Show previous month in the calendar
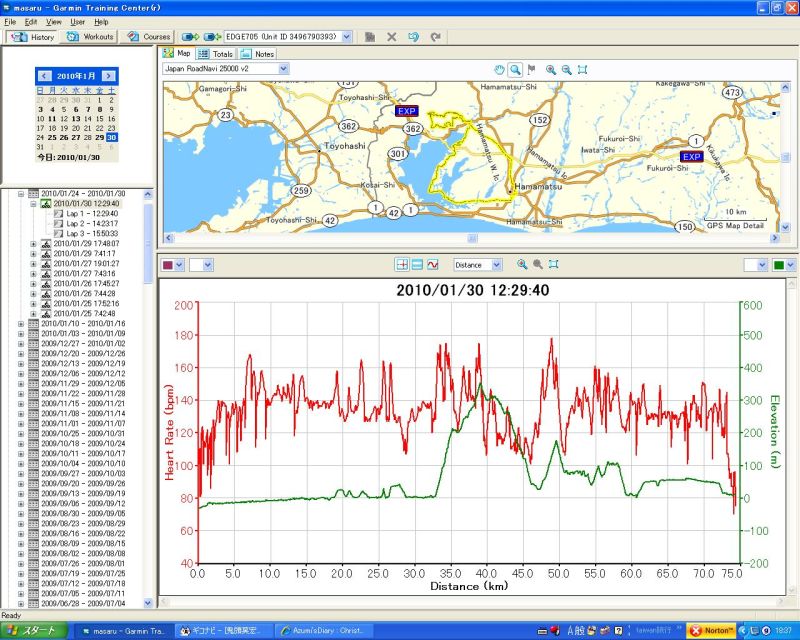 click(x=44, y=76)
